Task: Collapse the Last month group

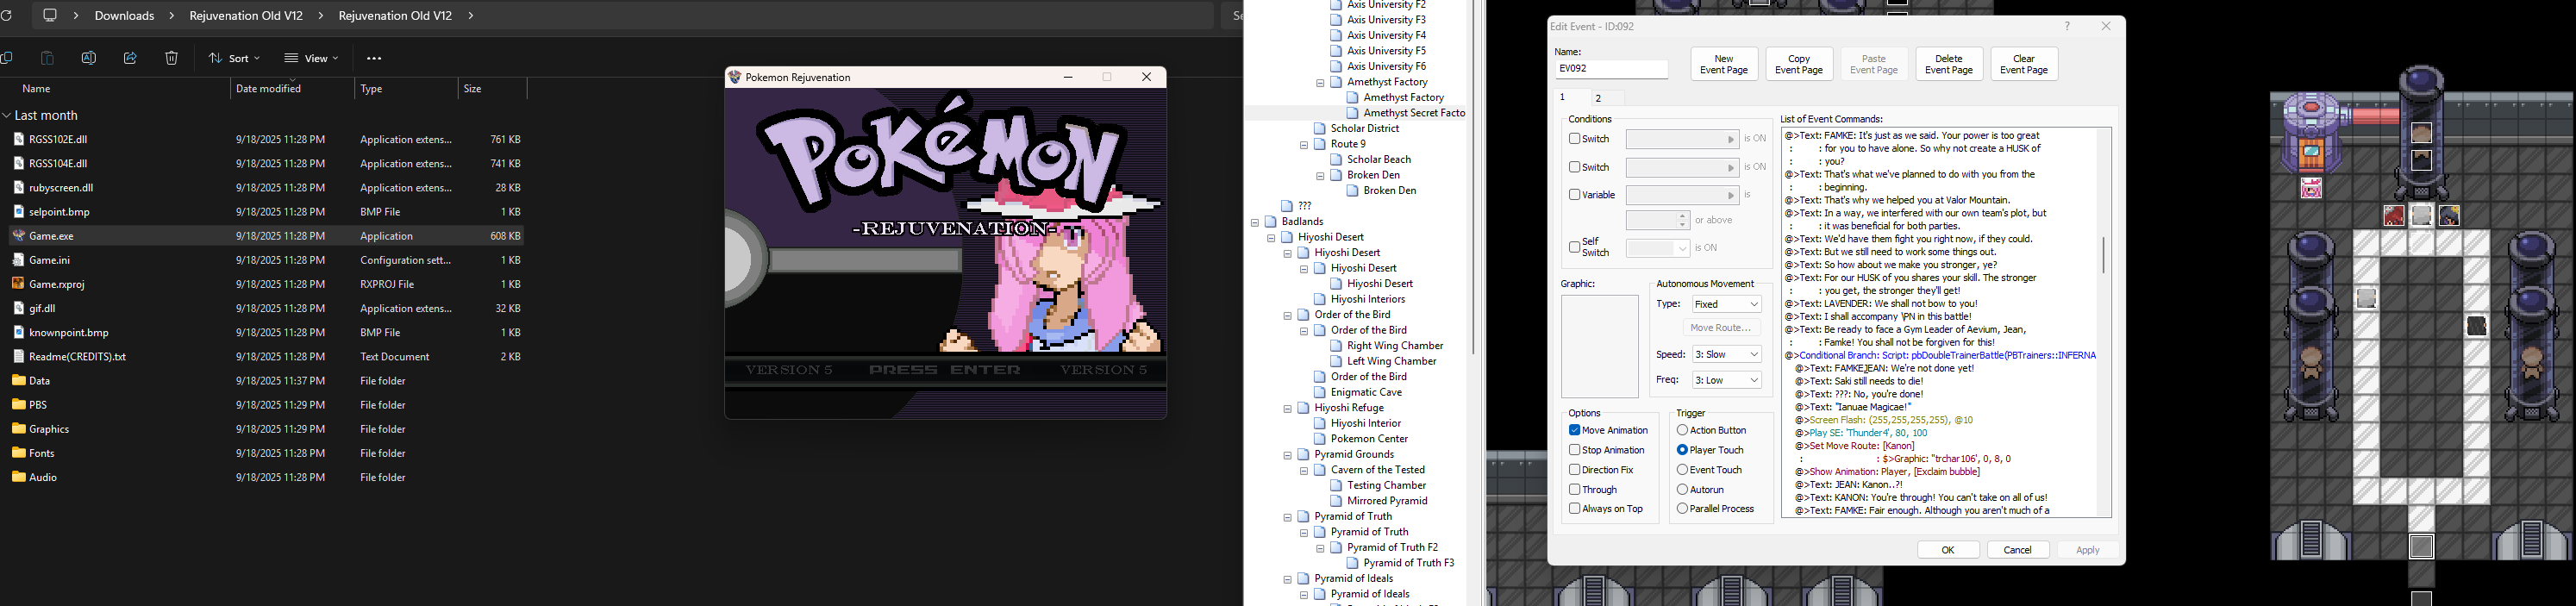Action: 7,116
